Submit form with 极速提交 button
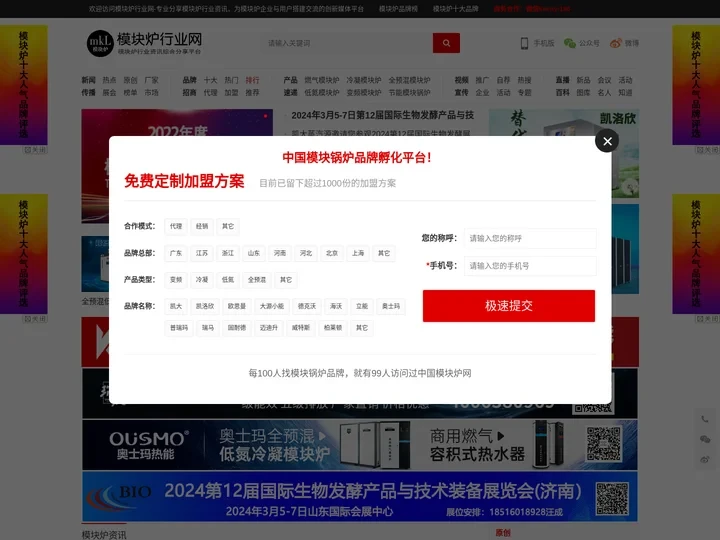The width and height of the screenshot is (720, 540). (x=509, y=306)
